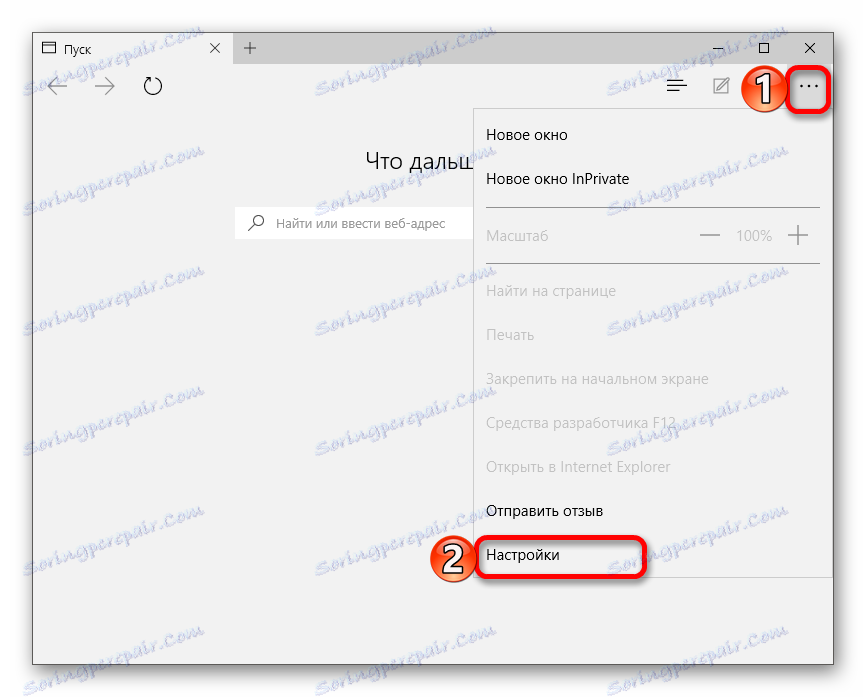866x697 pixels.
Task: Click the Make a Web Note pen icon
Action: click(x=721, y=86)
